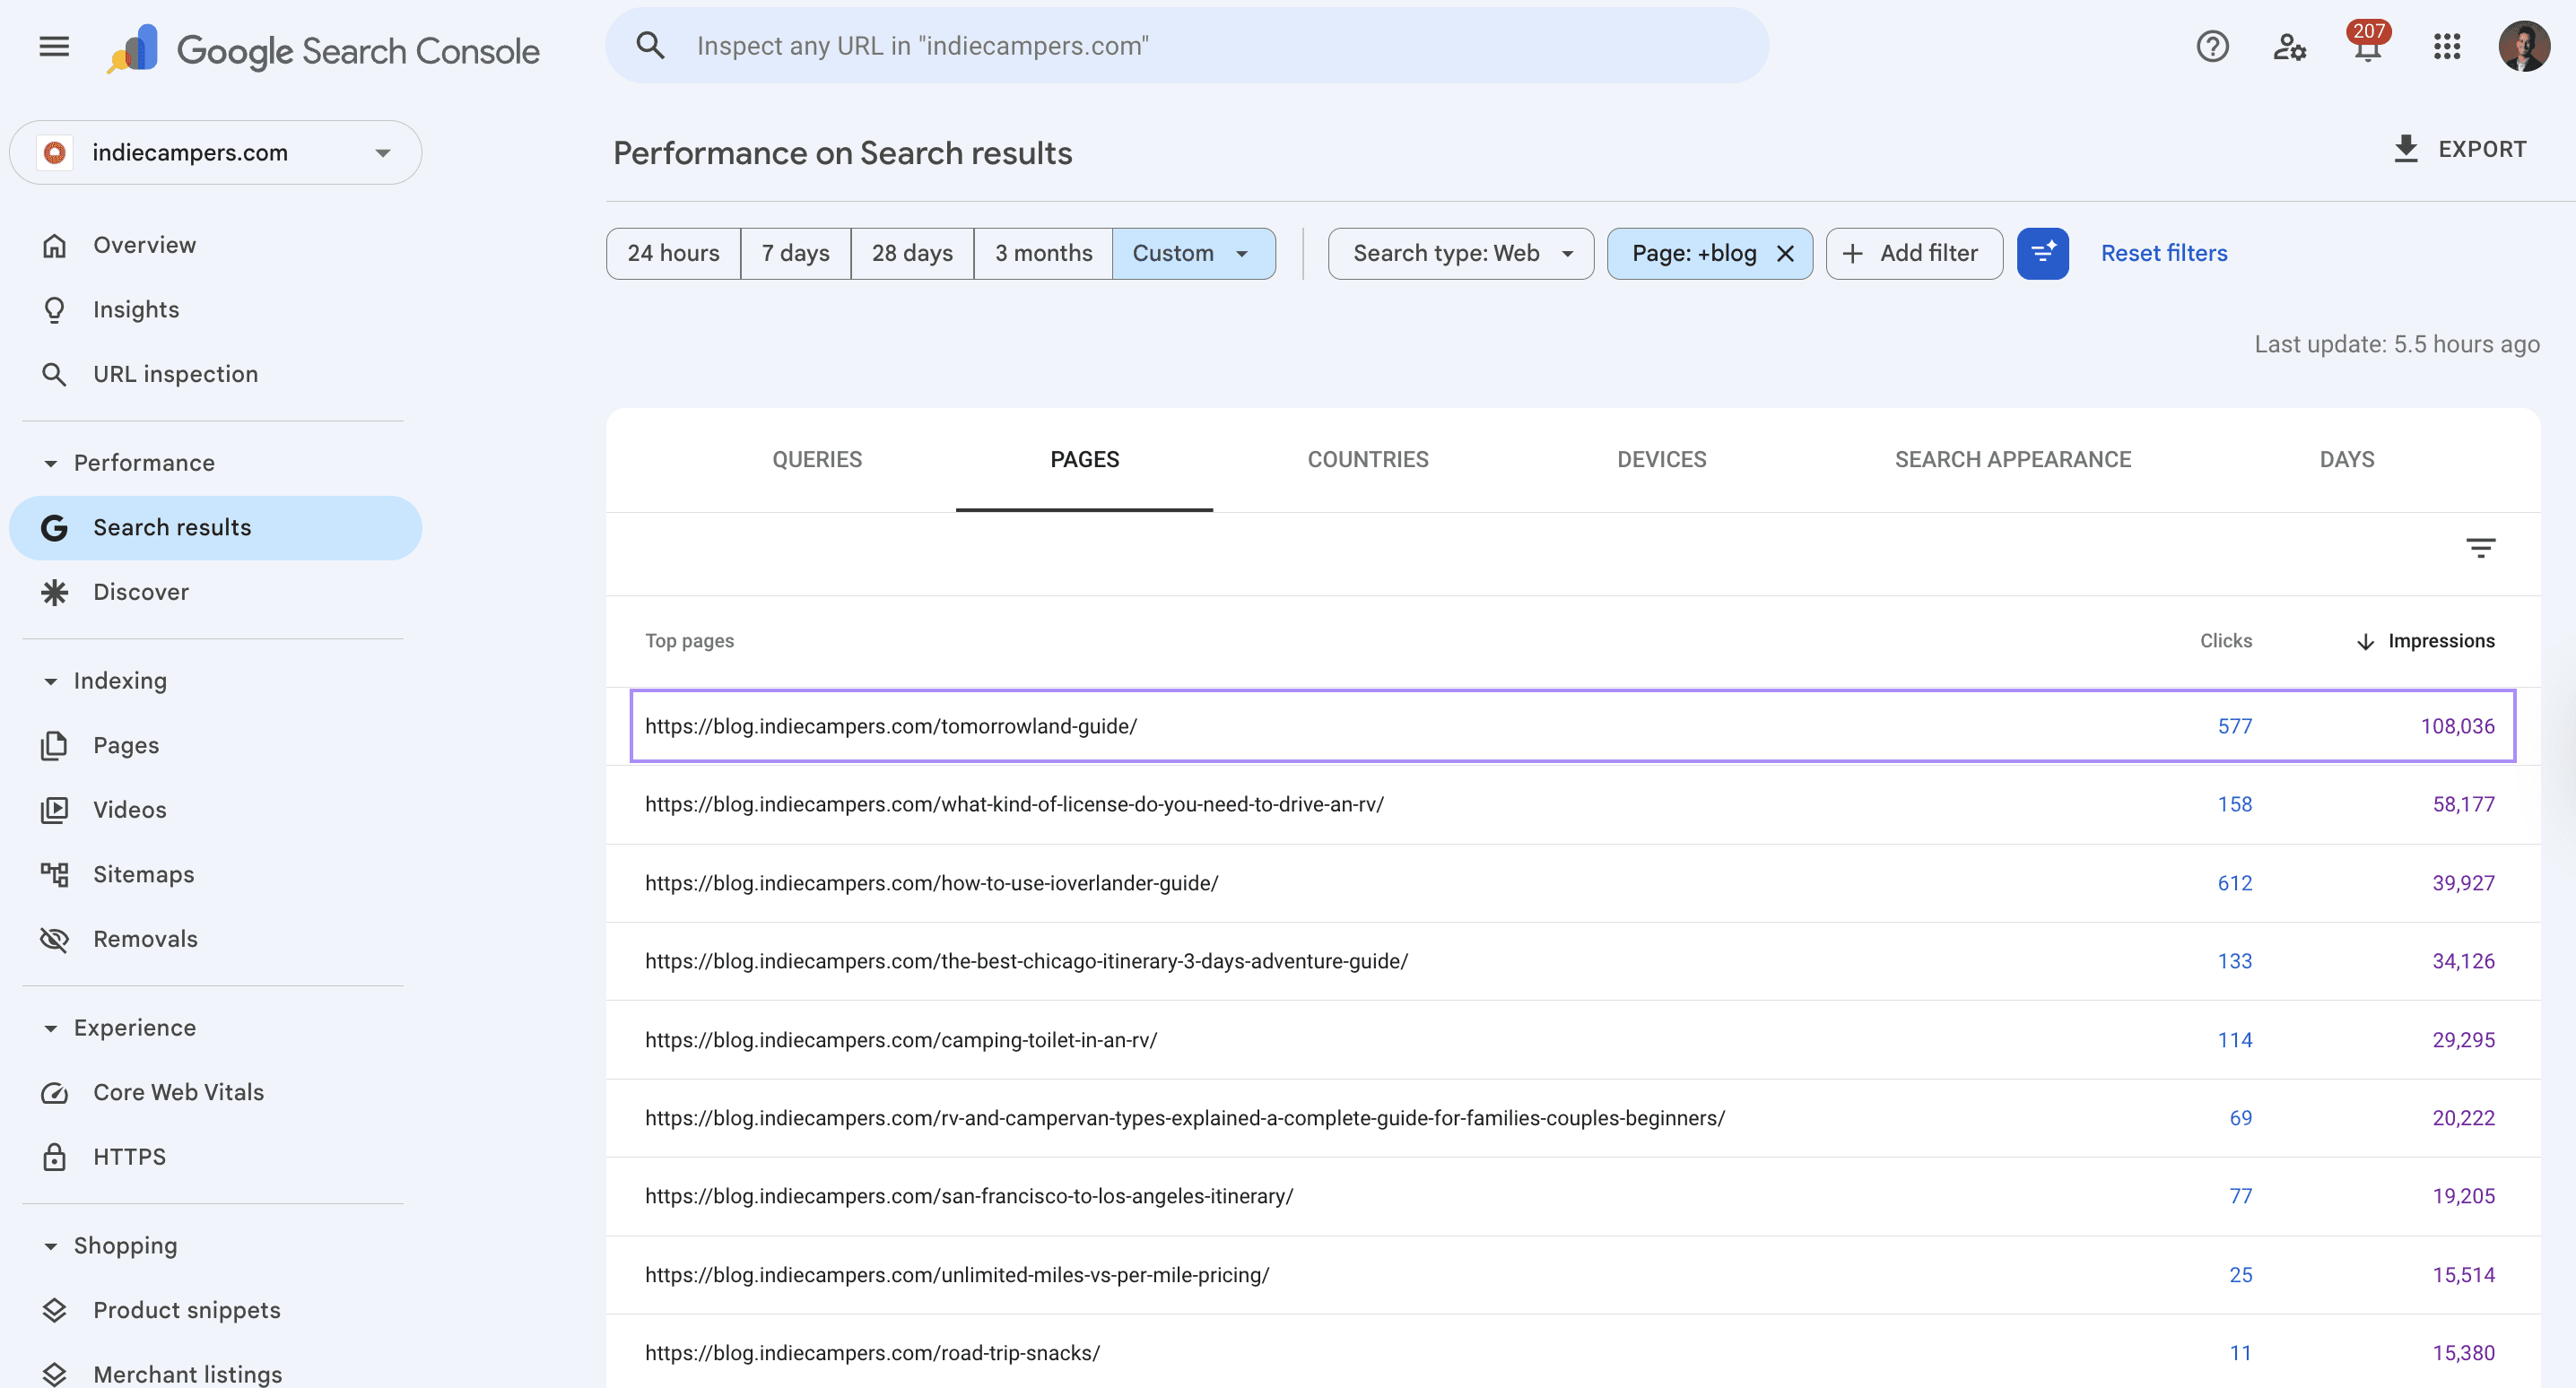2576x1388 pixels.
Task: Click the table filter rows icon
Action: point(2480,547)
